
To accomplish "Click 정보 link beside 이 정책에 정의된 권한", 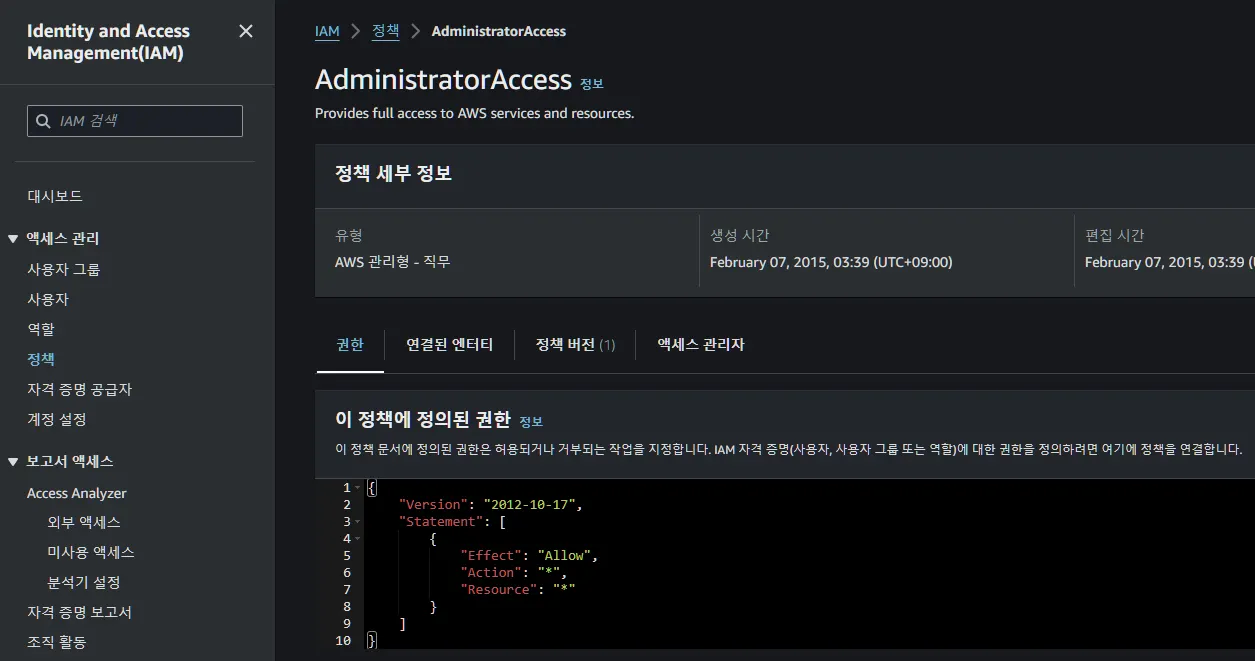I will coord(531,422).
